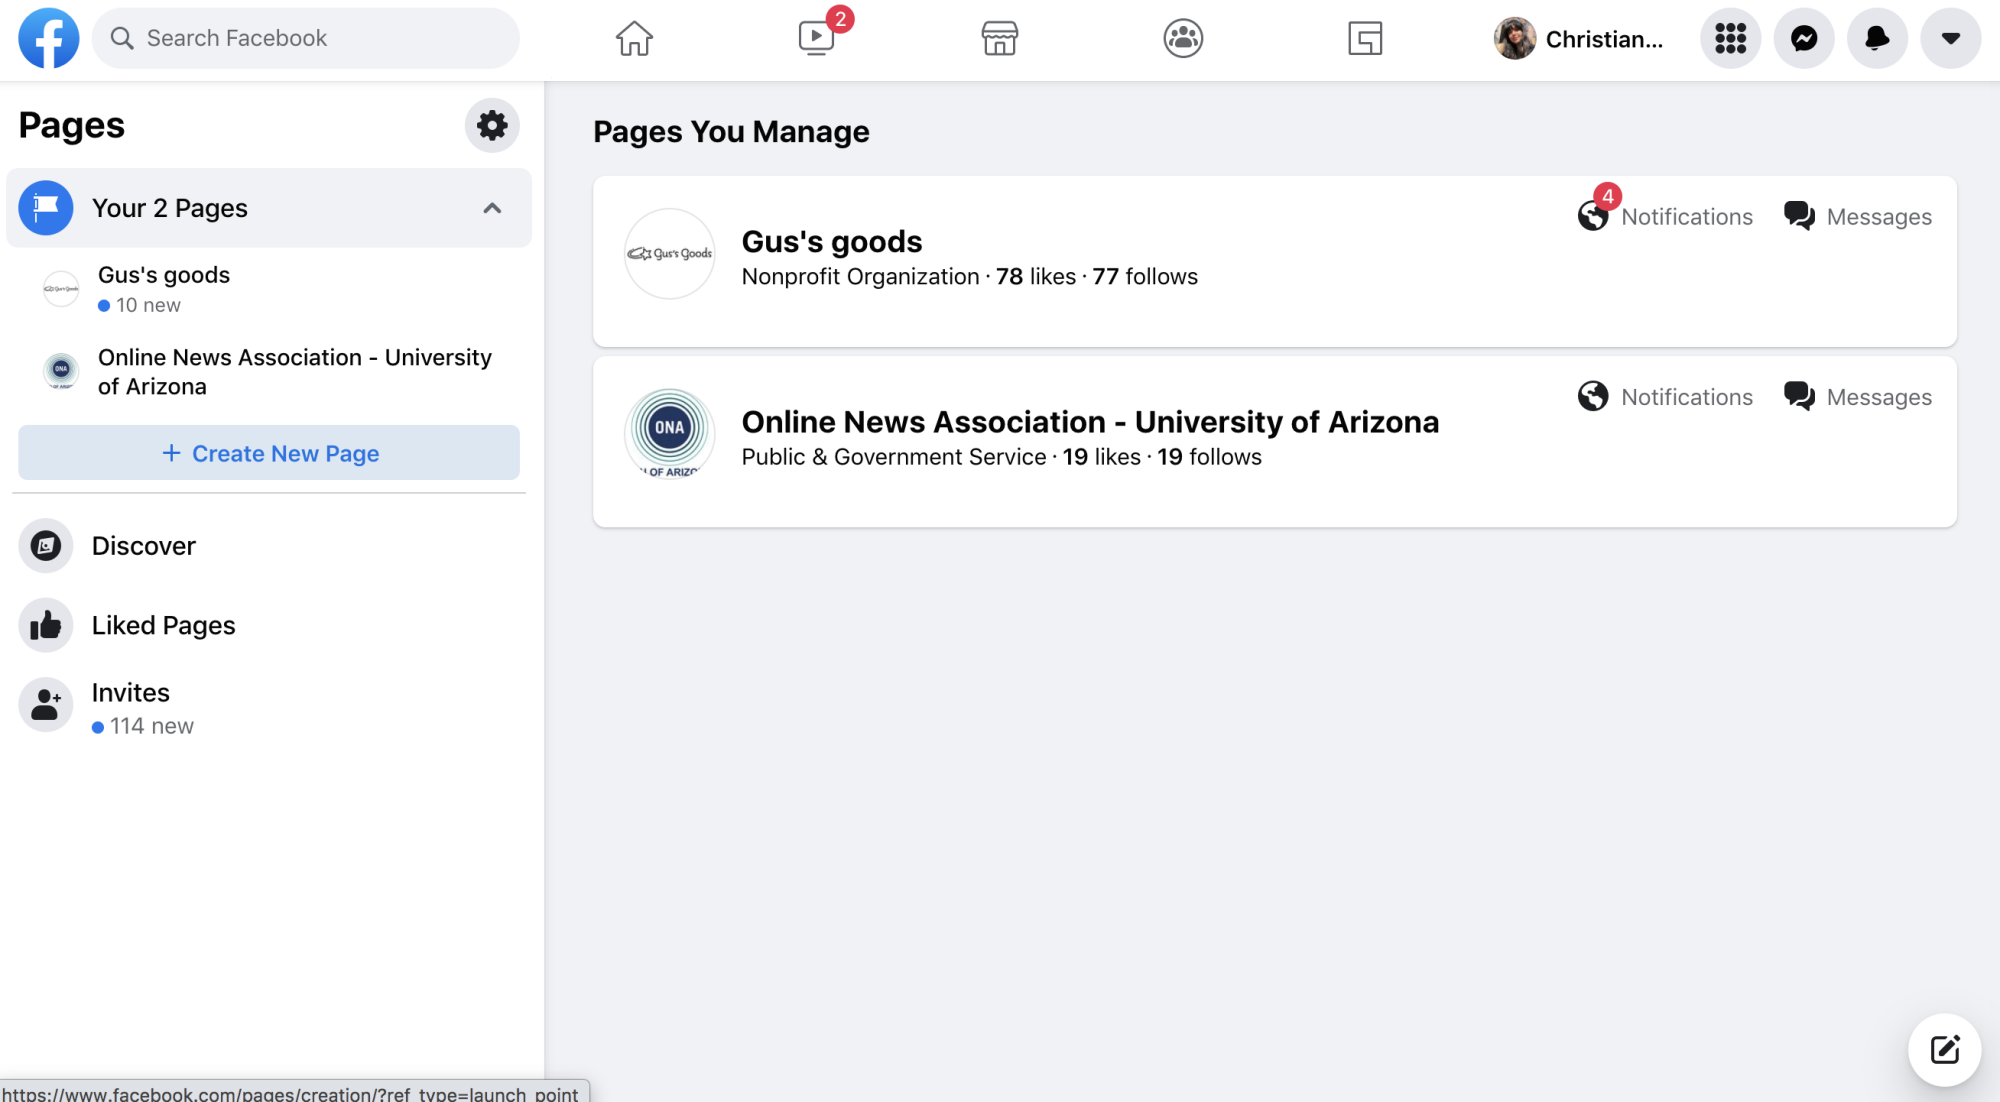Click Create New Page button
Image resolution: width=2000 pixels, height=1102 pixels.
coord(269,453)
